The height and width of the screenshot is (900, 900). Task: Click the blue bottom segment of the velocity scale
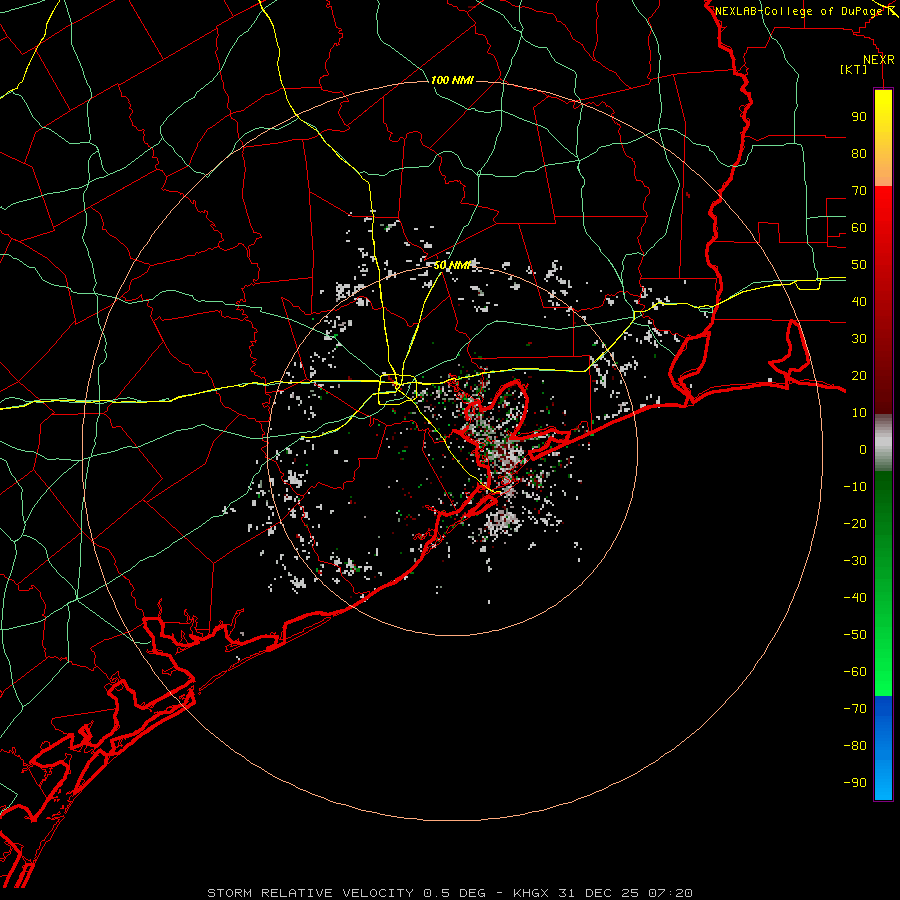(x=883, y=748)
